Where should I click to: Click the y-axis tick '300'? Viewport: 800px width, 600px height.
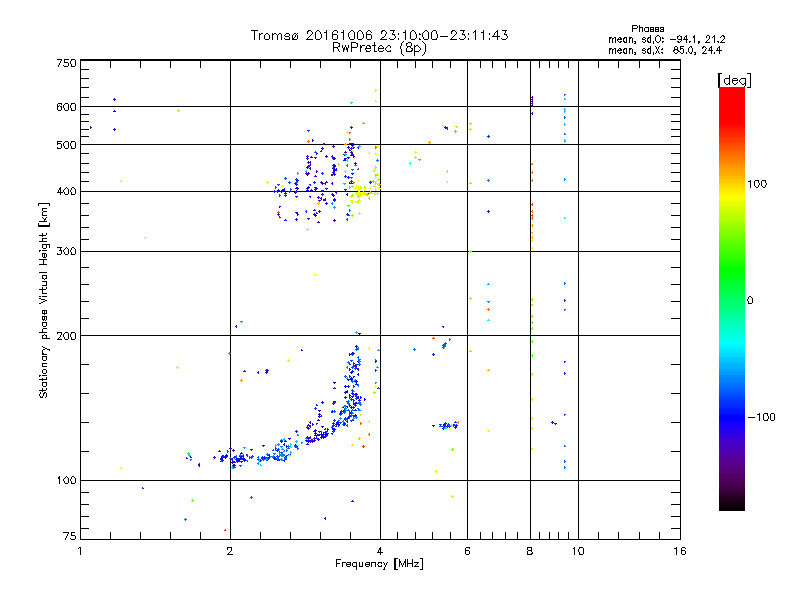pyautogui.click(x=66, y=252)
